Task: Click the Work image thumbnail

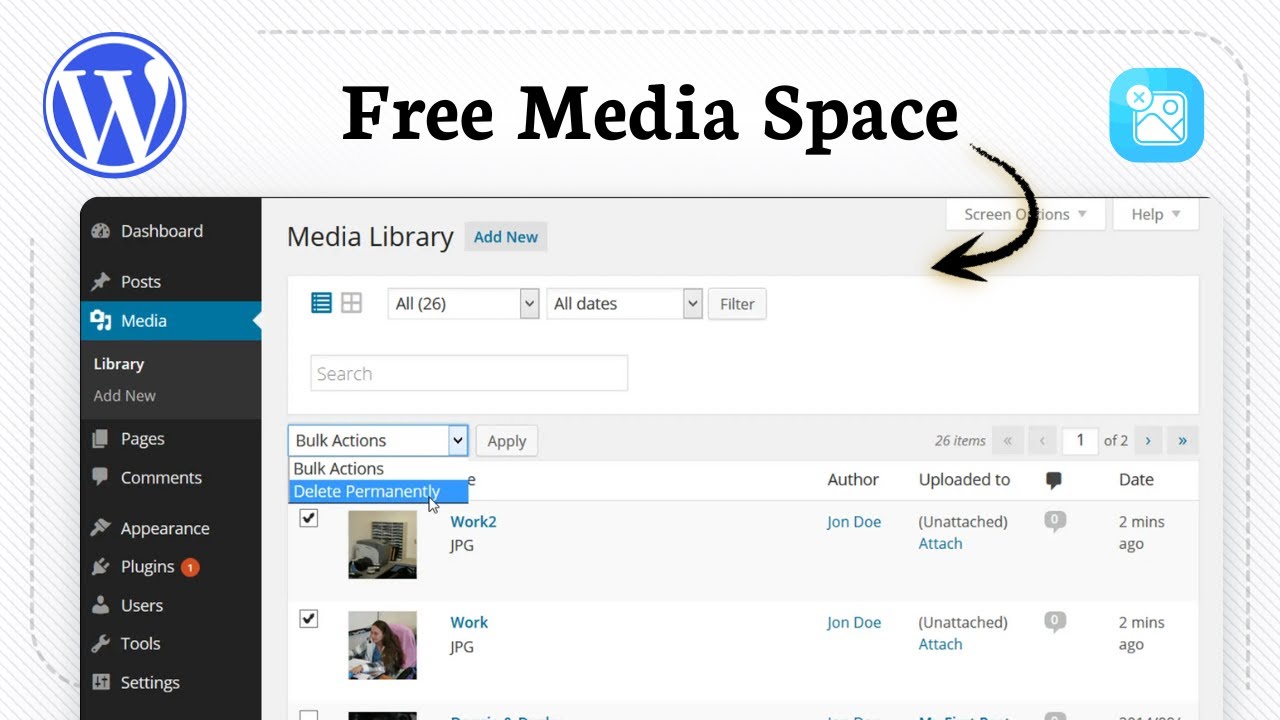Action: tap(383, 645)
